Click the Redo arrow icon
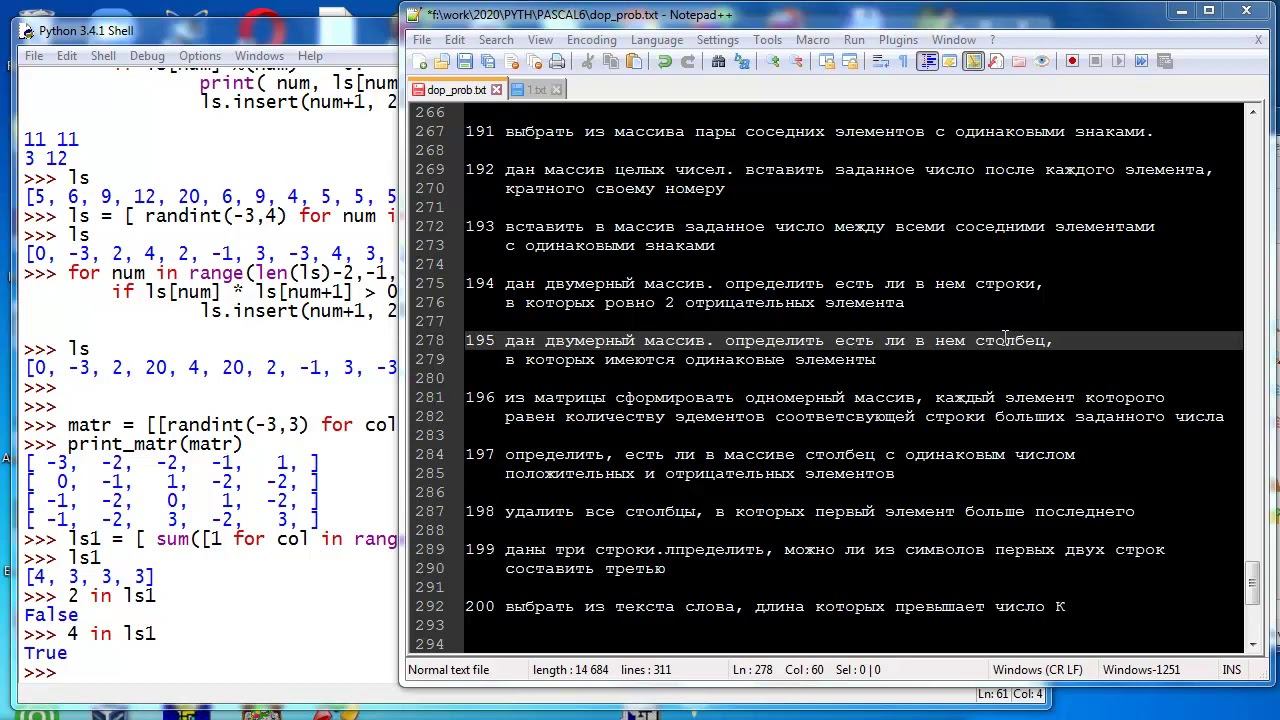This screenshot has height=720, width=1280. click(688, 61)
